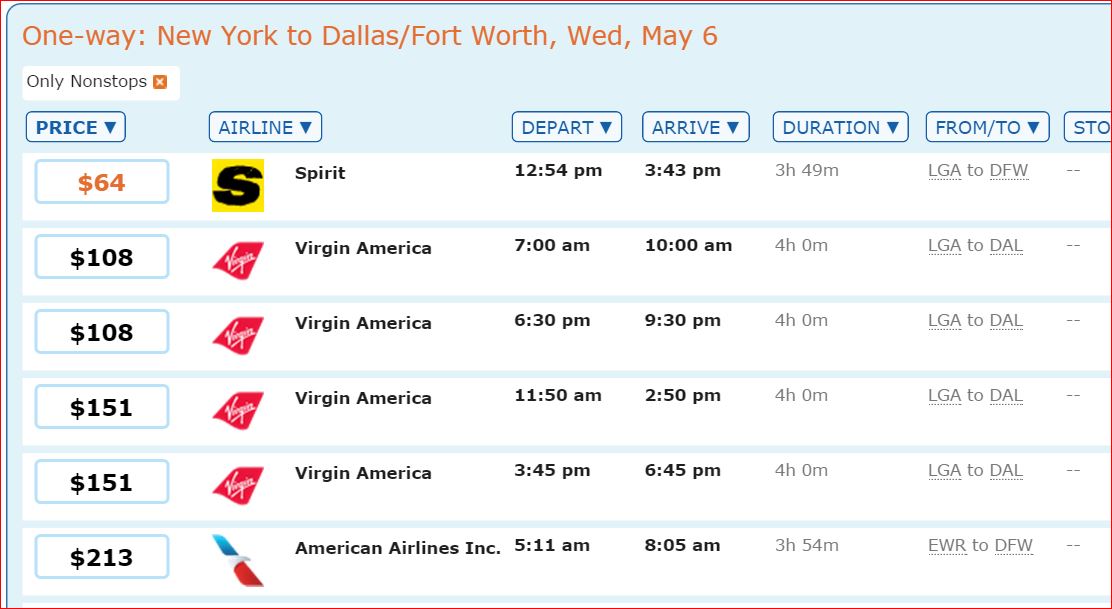Screen dimensions: 1112x609
Task: Click Virgin America logo on 7:00 am flight
Action: point(238,260)
